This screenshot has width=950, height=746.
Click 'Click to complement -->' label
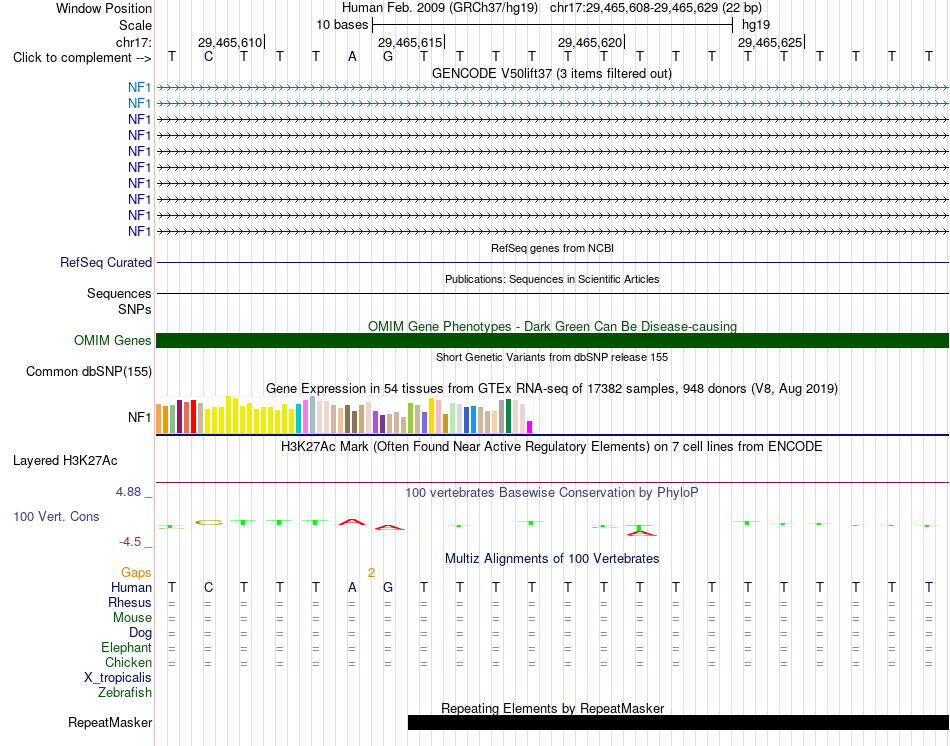(82, 58)
